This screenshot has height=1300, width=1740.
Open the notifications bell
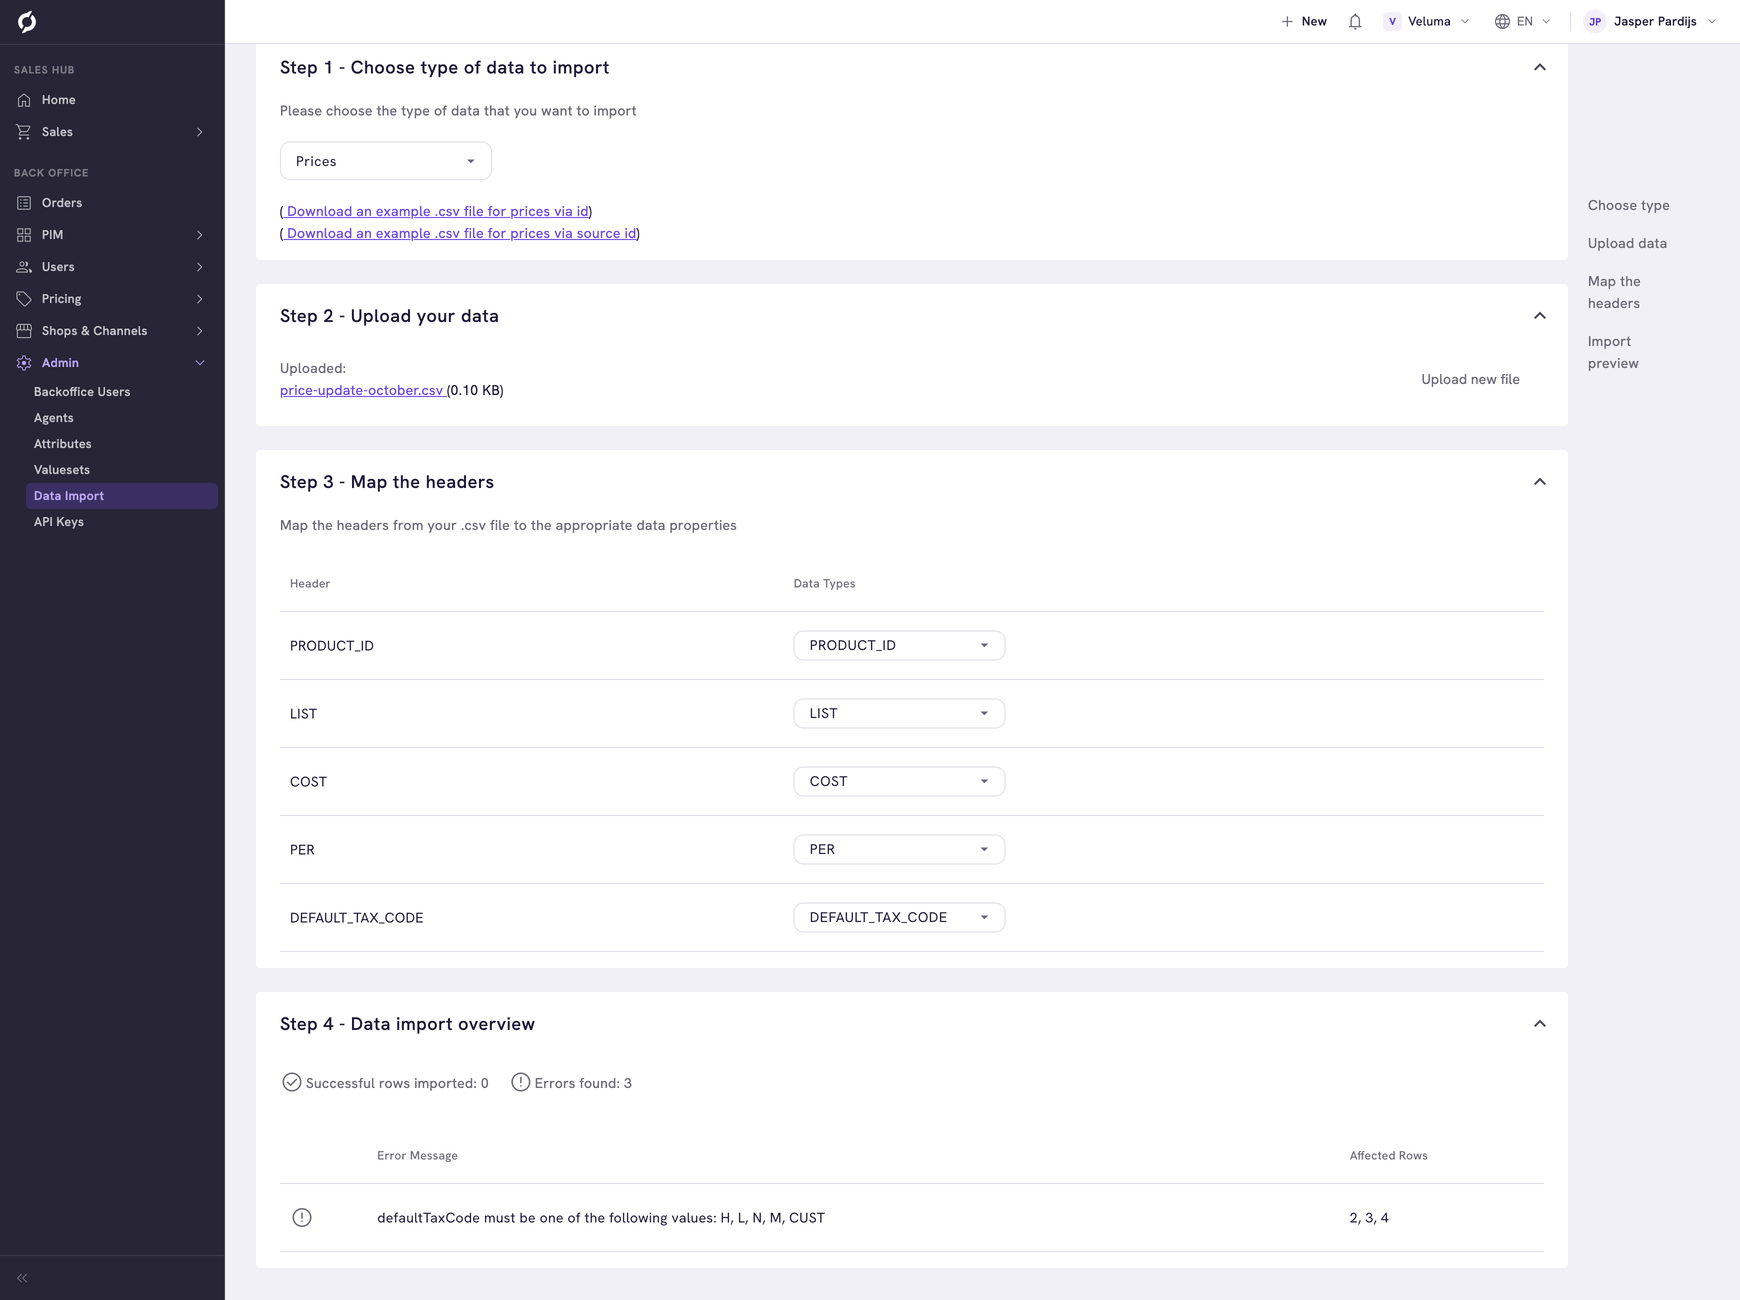1355,21
